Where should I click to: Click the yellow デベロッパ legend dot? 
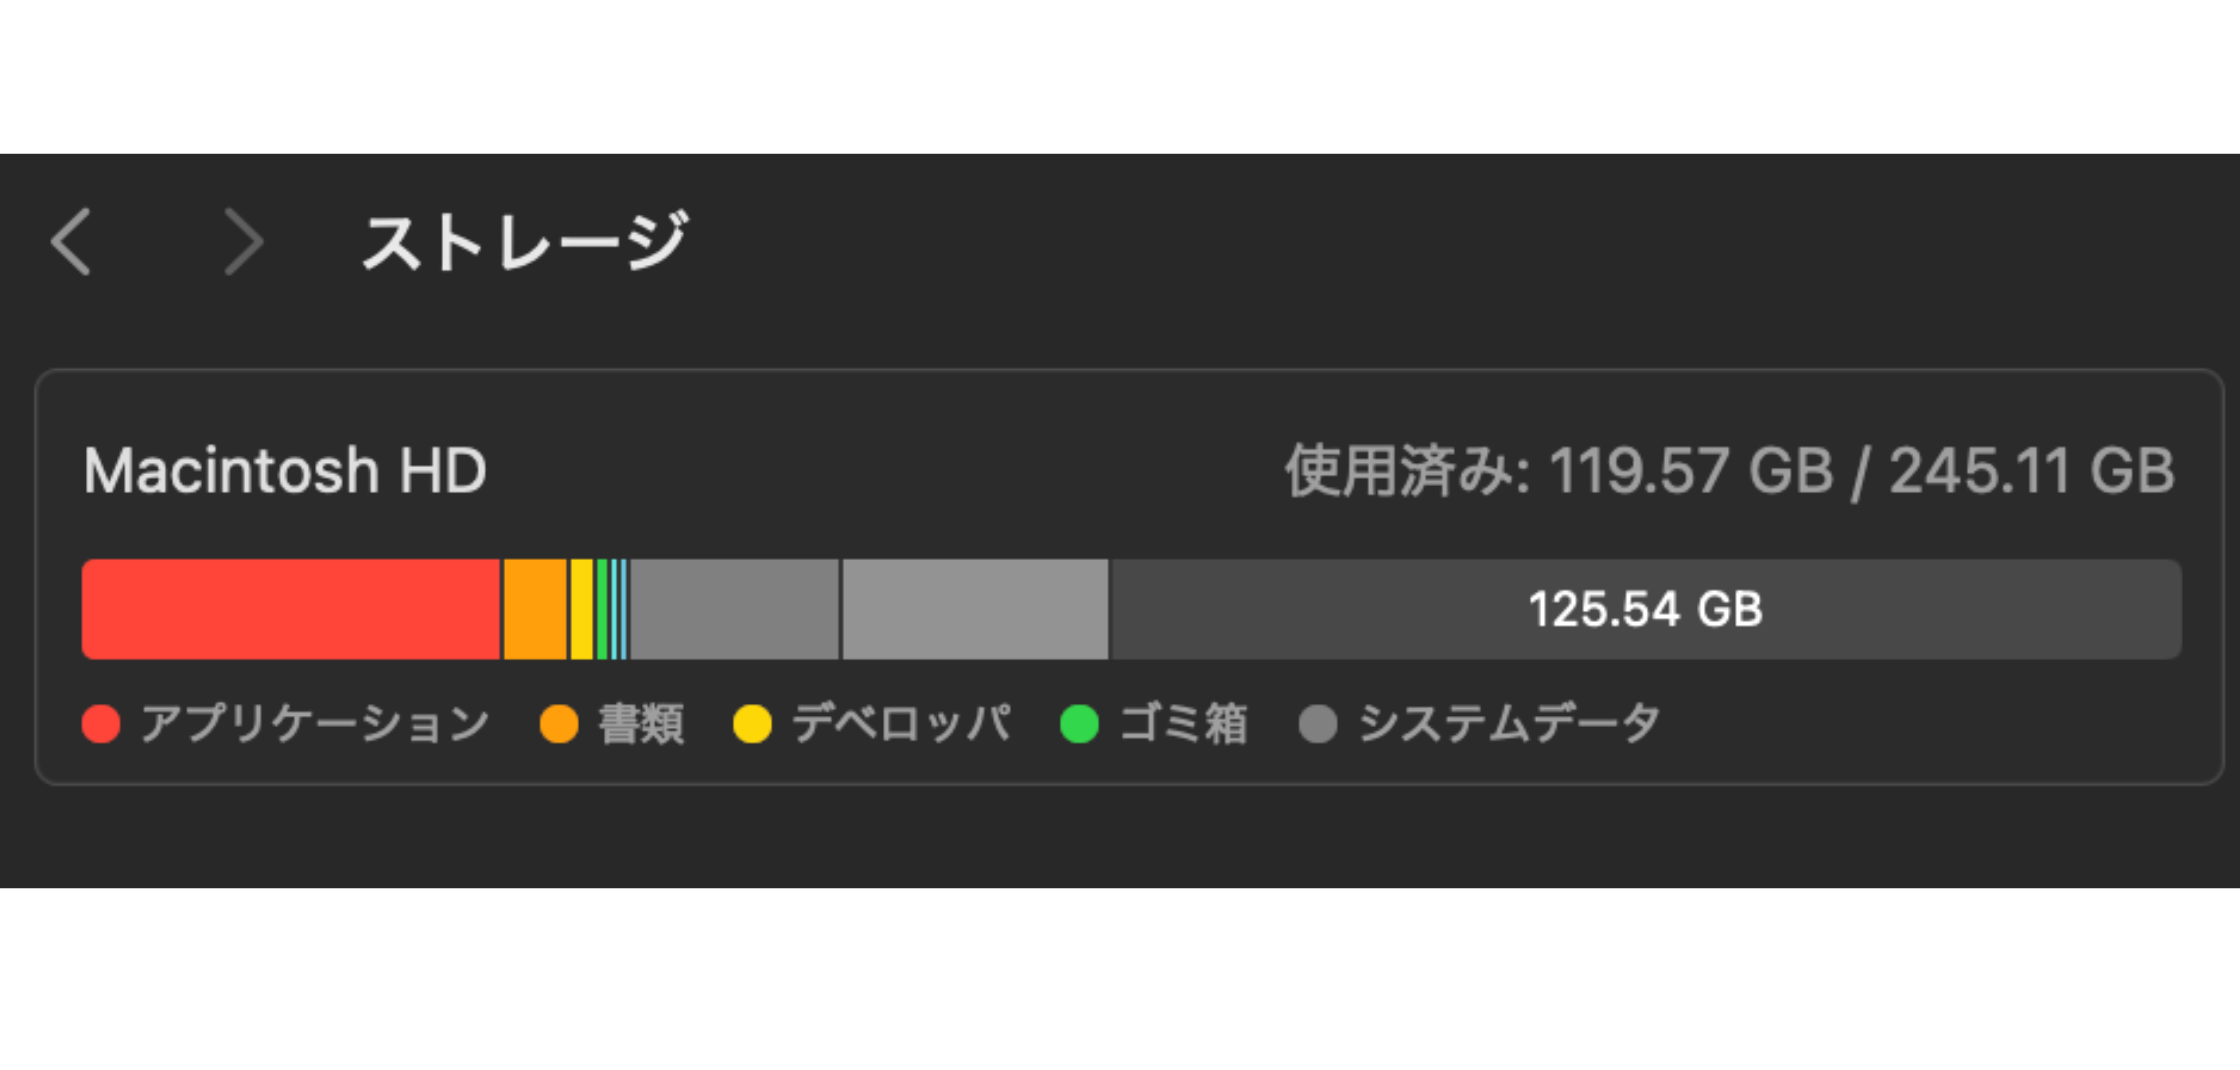[753, 722]
